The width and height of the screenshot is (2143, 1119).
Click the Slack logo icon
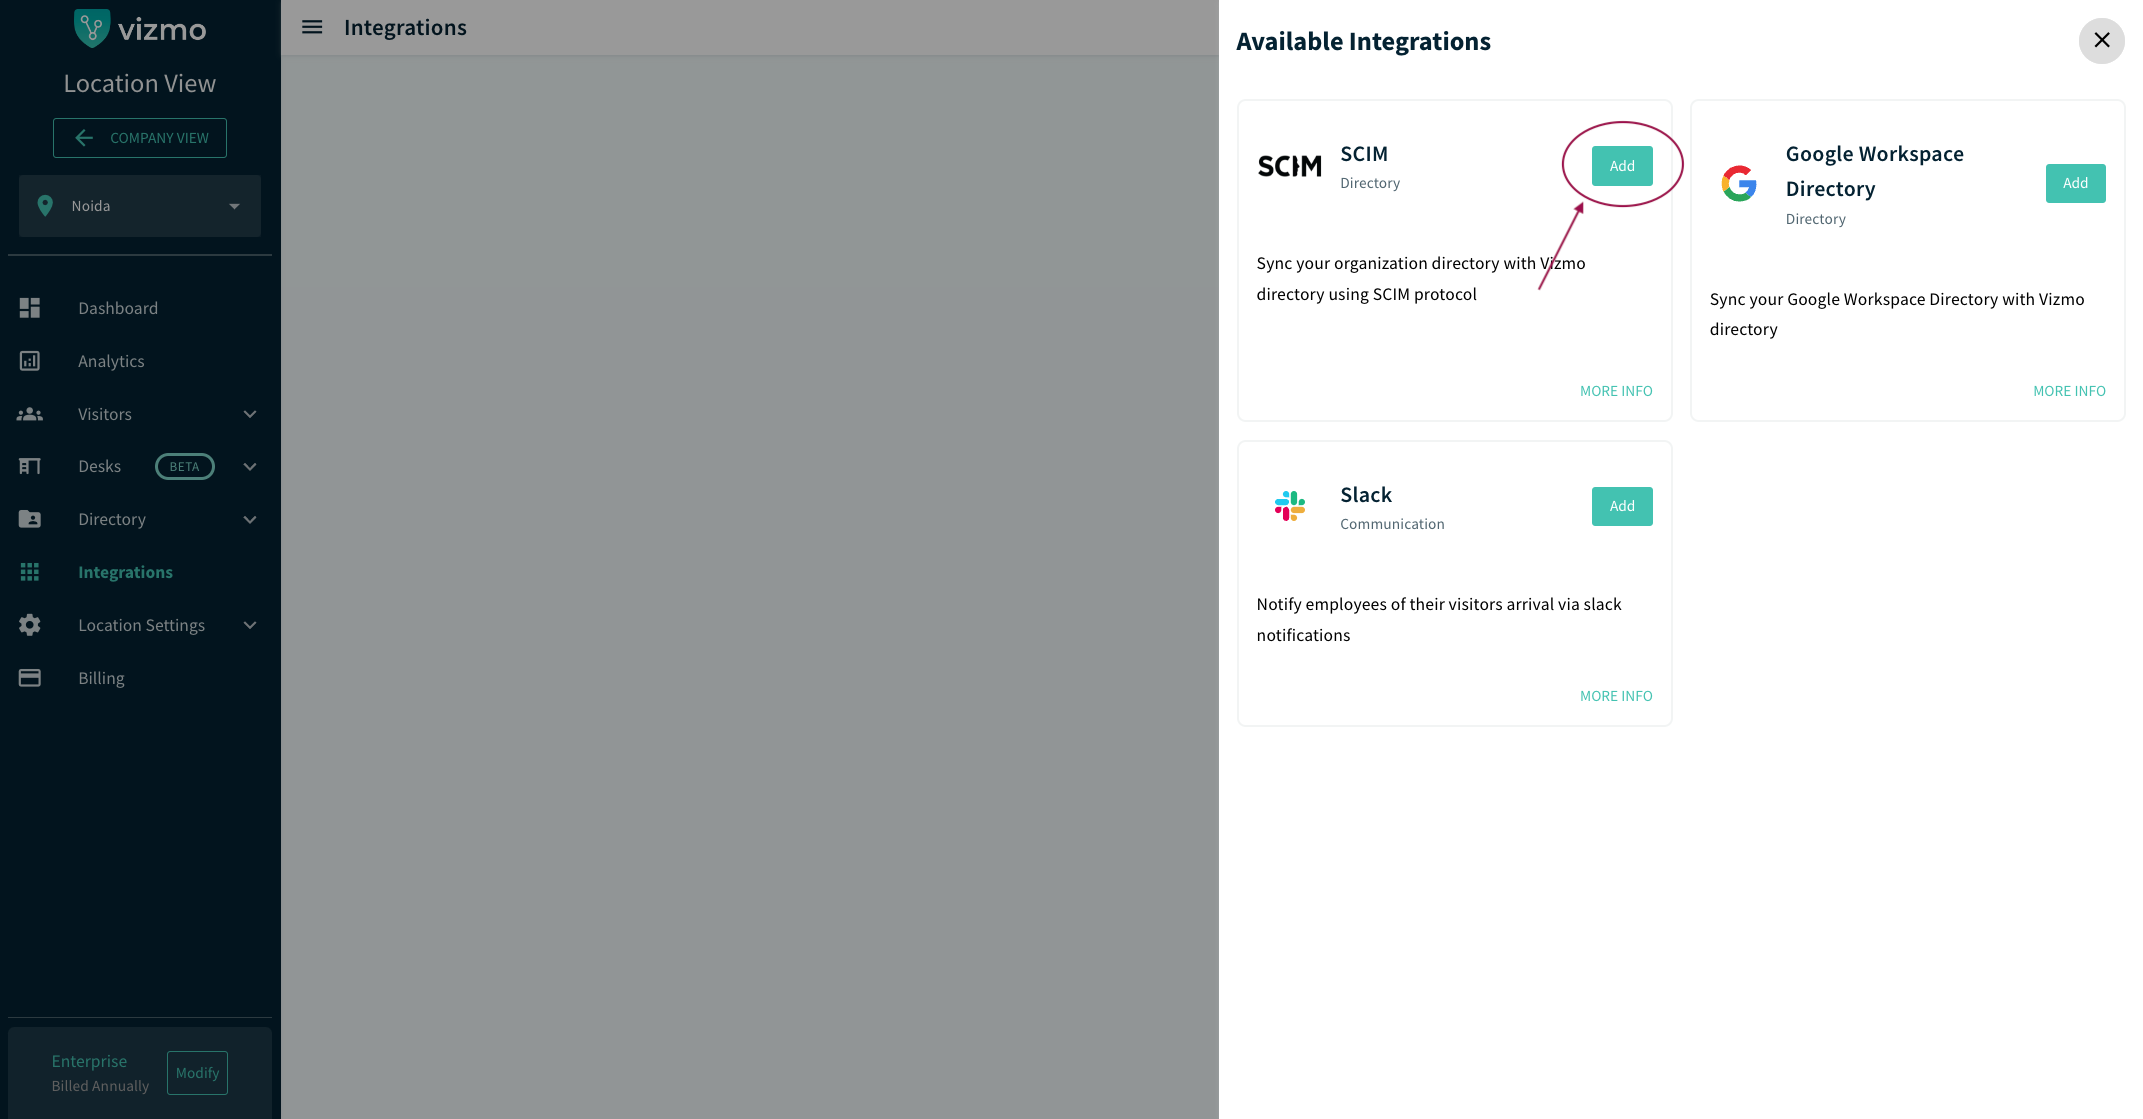coord(1290,506)
